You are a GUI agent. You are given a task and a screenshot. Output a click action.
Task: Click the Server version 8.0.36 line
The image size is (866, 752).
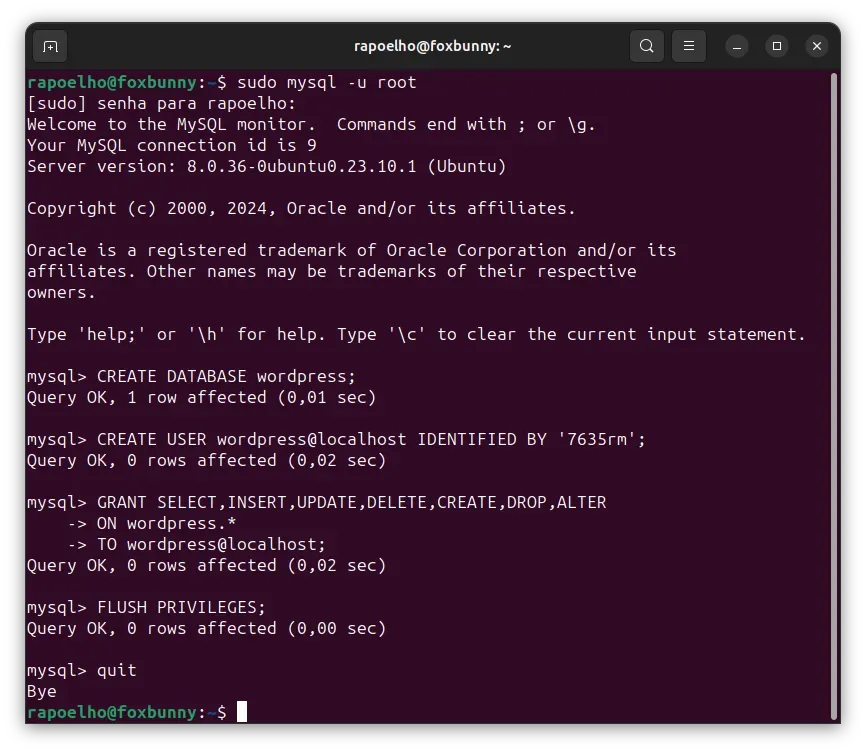point(266,166)
